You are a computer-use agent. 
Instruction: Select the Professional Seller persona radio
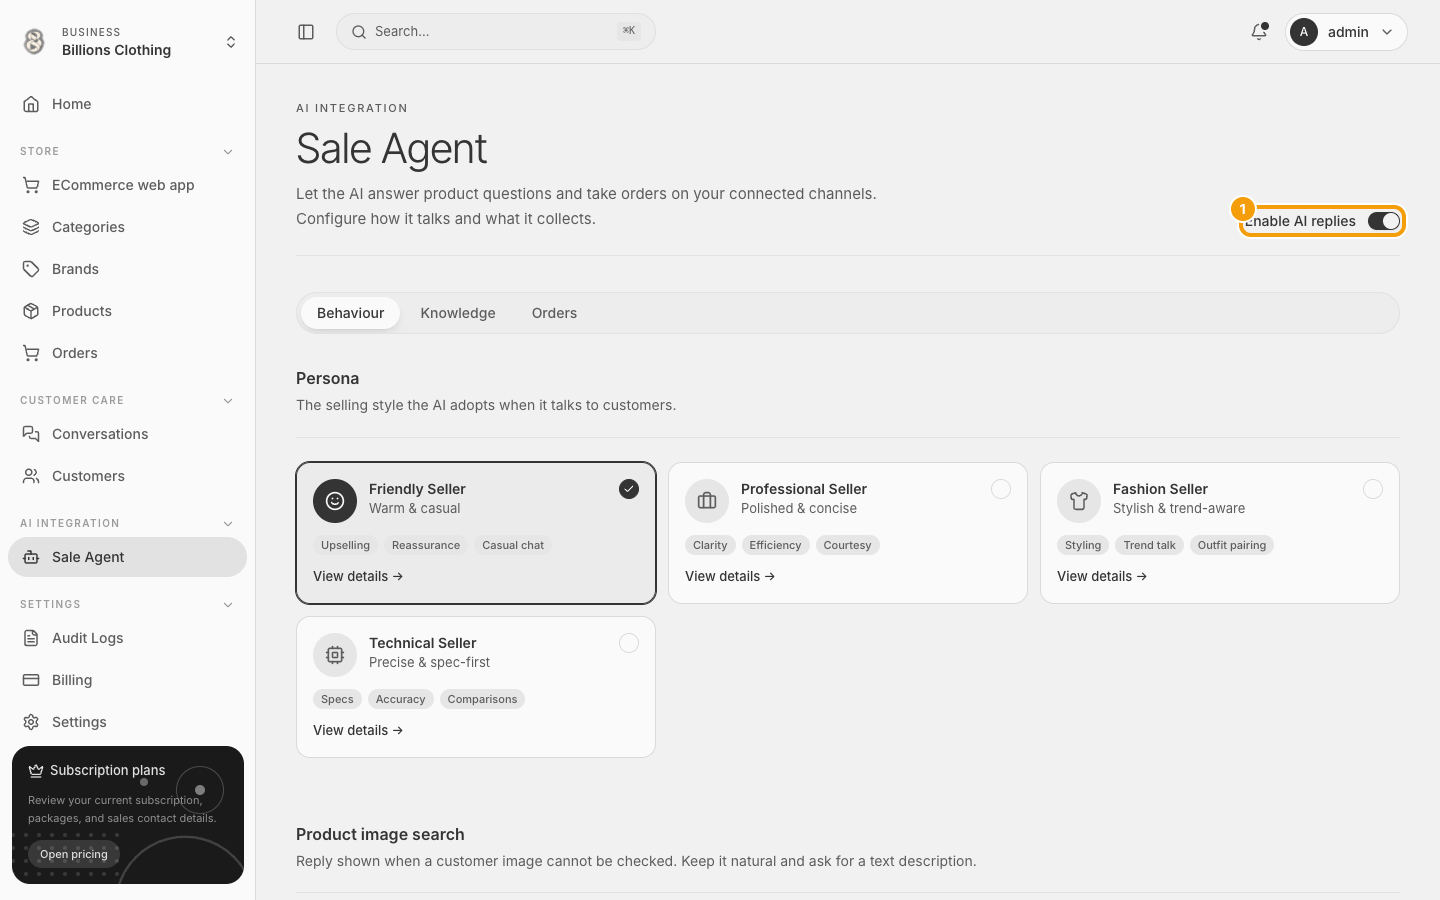tap(1001, 489)
